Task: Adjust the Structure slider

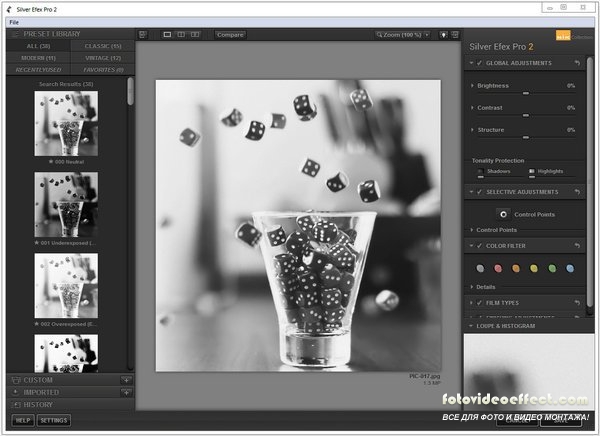Action: 526,137
